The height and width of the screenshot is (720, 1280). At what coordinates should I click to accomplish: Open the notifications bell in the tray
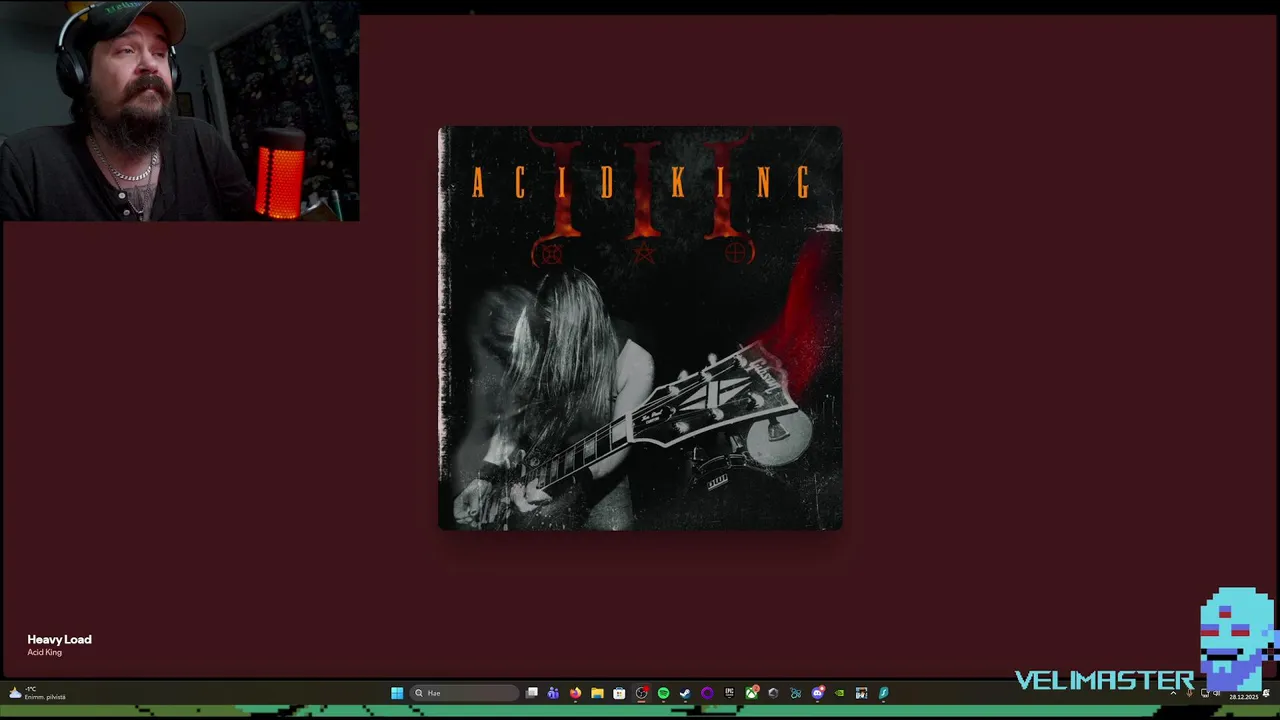[x=1266, y=693]
